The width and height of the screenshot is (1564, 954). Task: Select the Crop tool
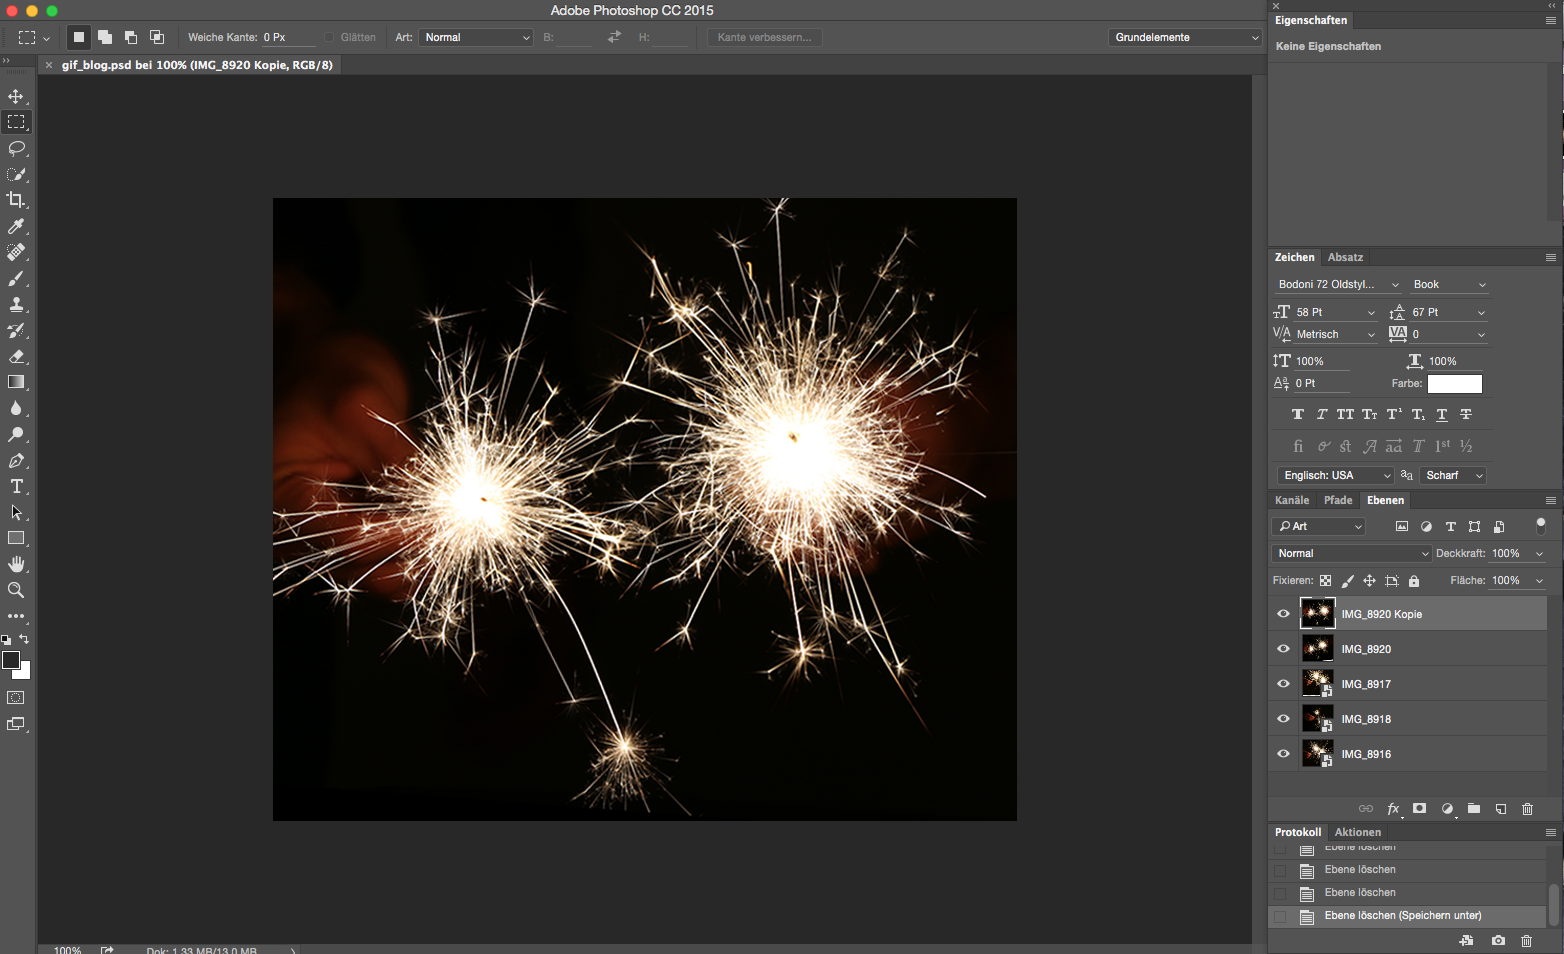tap(16, 200)
